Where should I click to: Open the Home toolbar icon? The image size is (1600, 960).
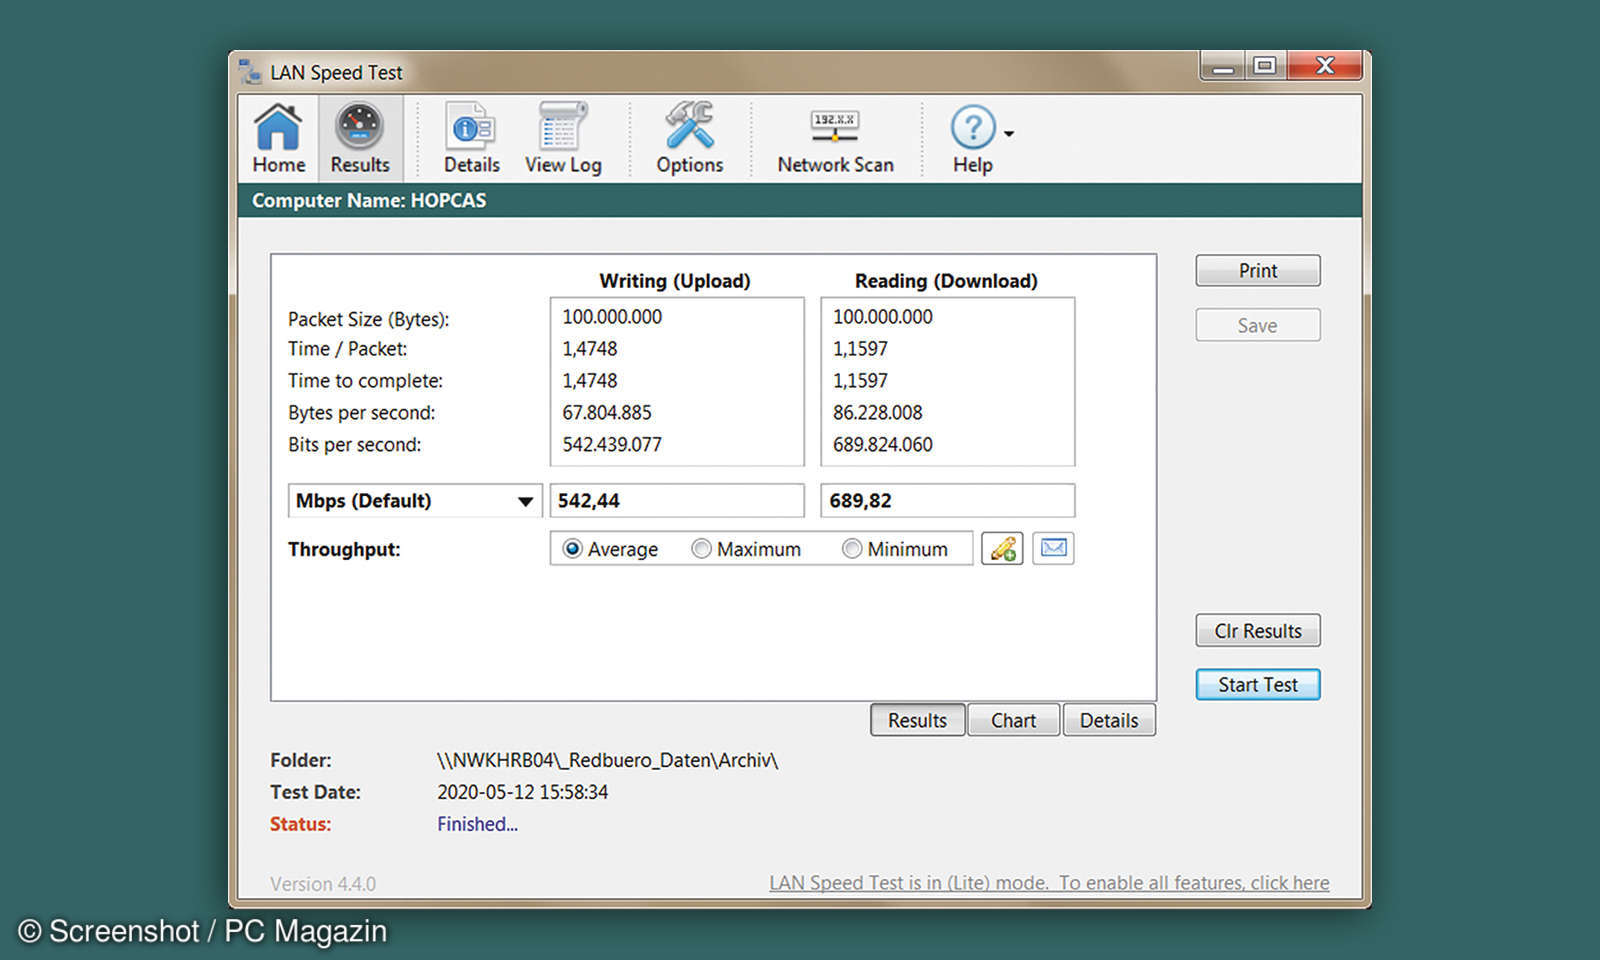point(278,138)
